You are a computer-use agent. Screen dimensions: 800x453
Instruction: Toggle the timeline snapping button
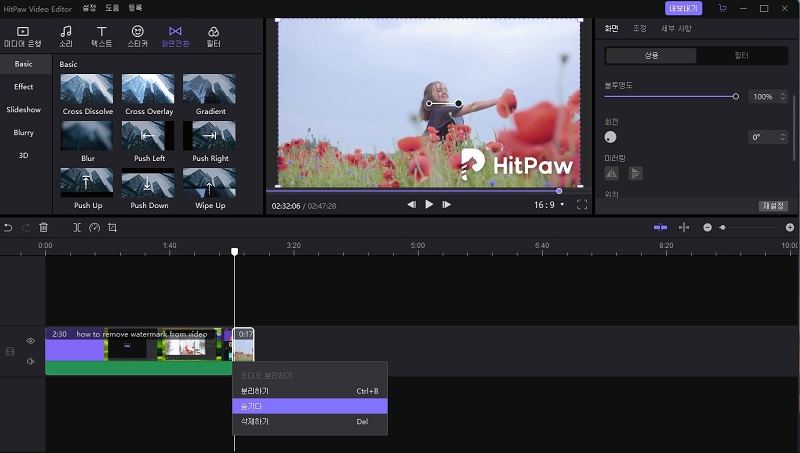tap(660, 228)
